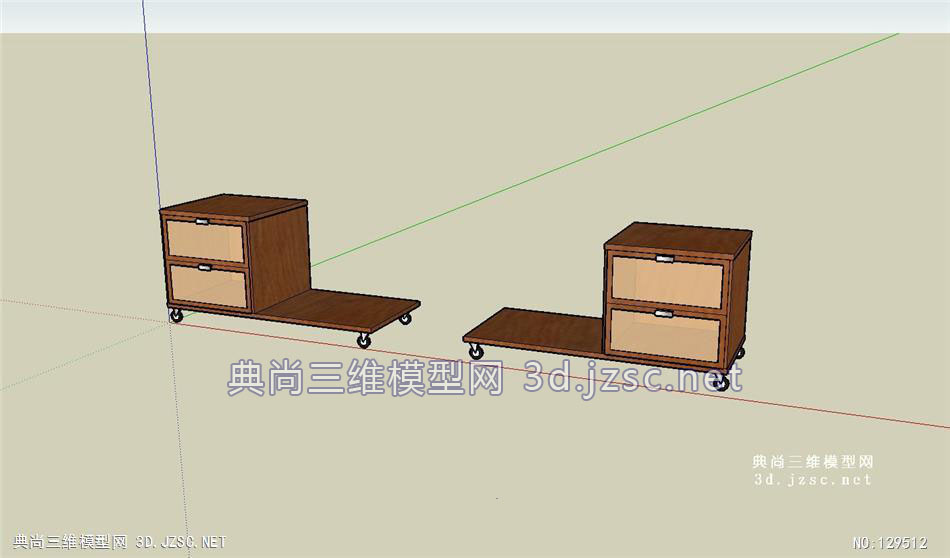Select the left cabinet's top drawer front

tap(205, 241)
